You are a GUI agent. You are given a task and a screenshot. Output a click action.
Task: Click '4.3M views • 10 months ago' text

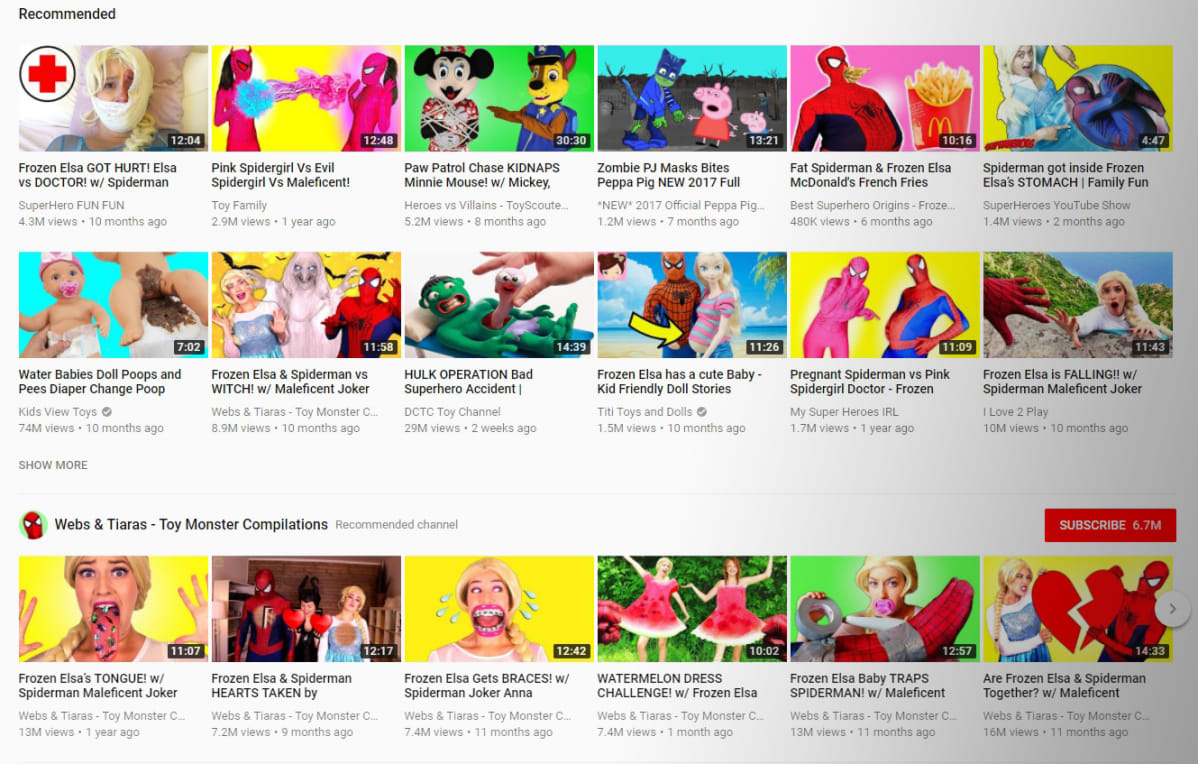(x=92, y=222)
